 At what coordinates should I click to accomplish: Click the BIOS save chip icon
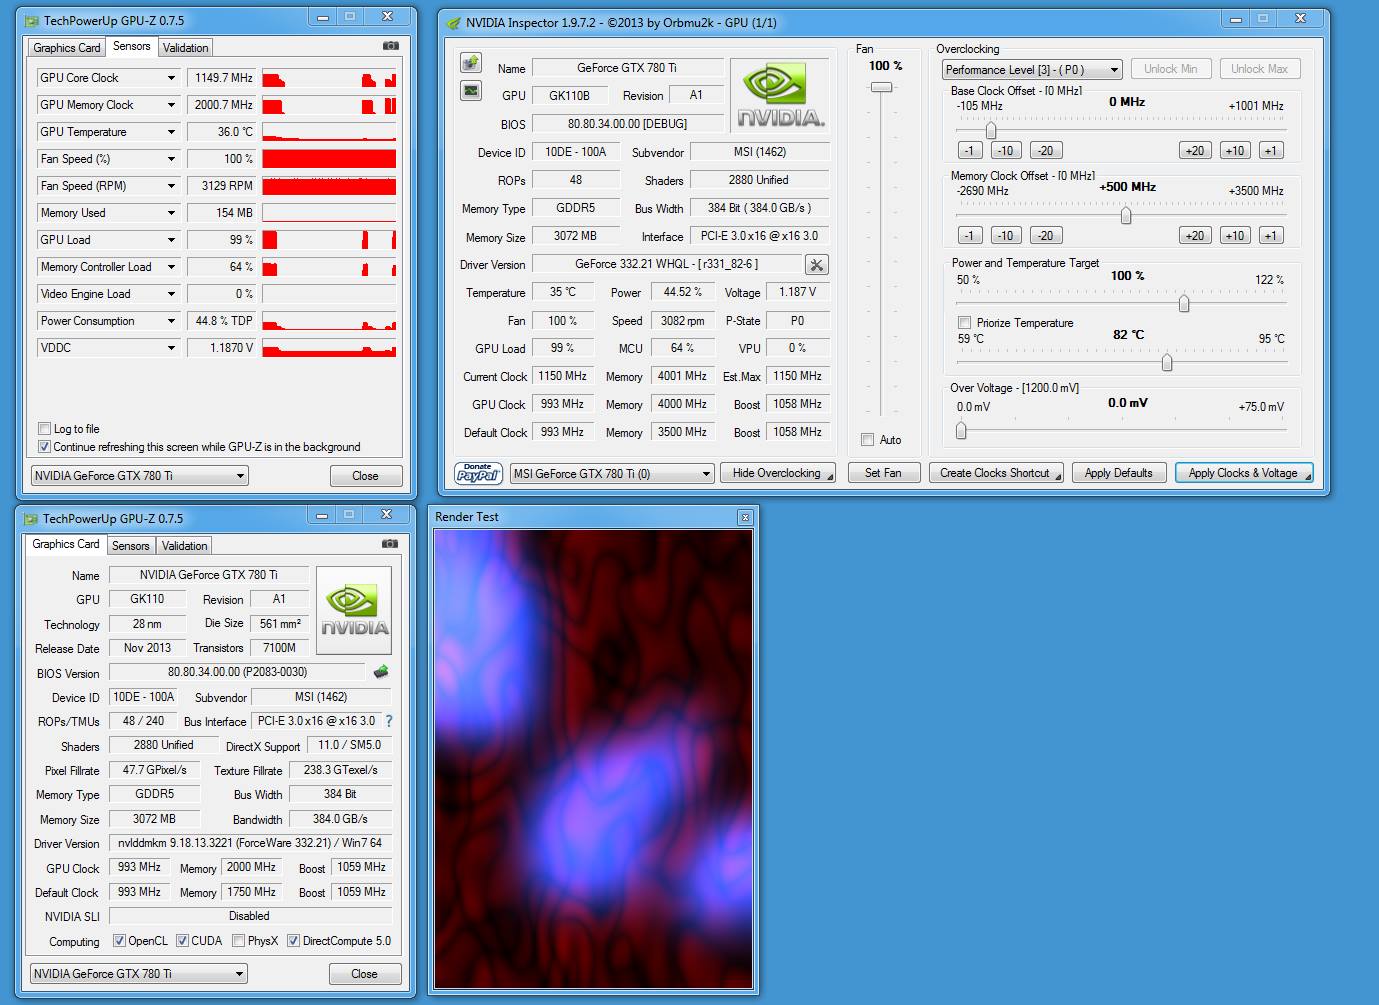click(381, 672)
